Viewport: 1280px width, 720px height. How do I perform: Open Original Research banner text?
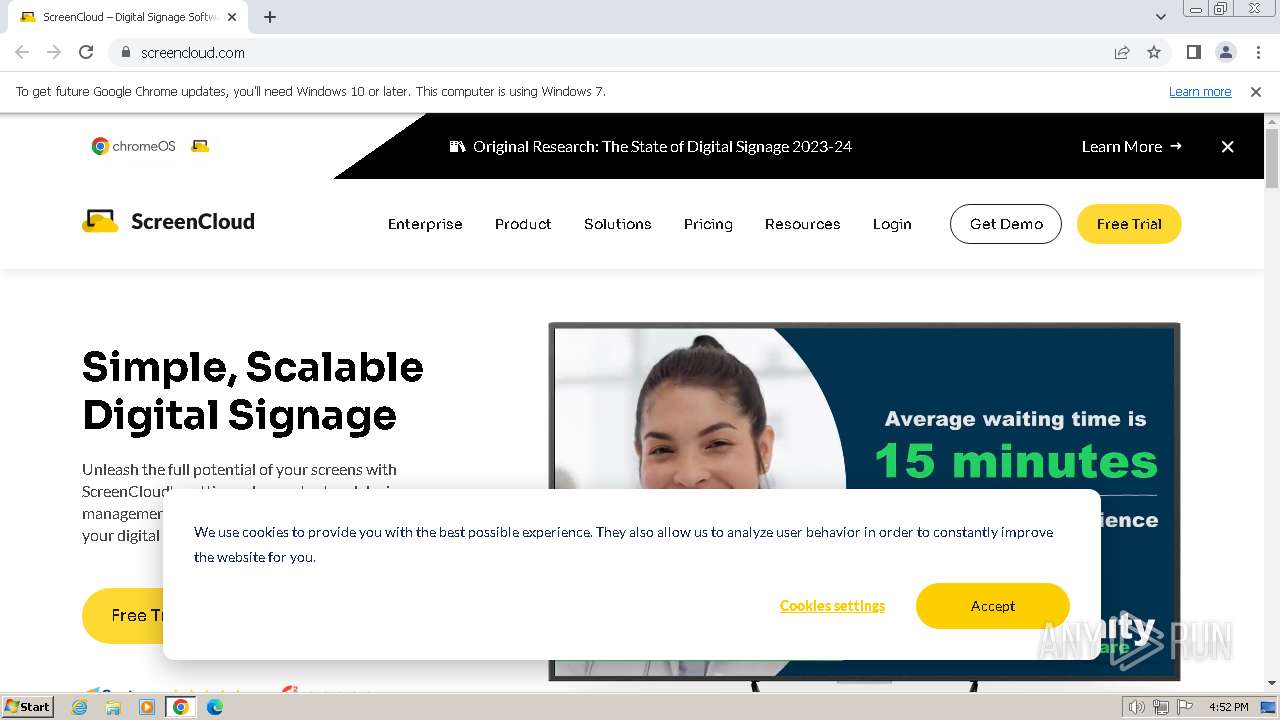pos(662,146)
